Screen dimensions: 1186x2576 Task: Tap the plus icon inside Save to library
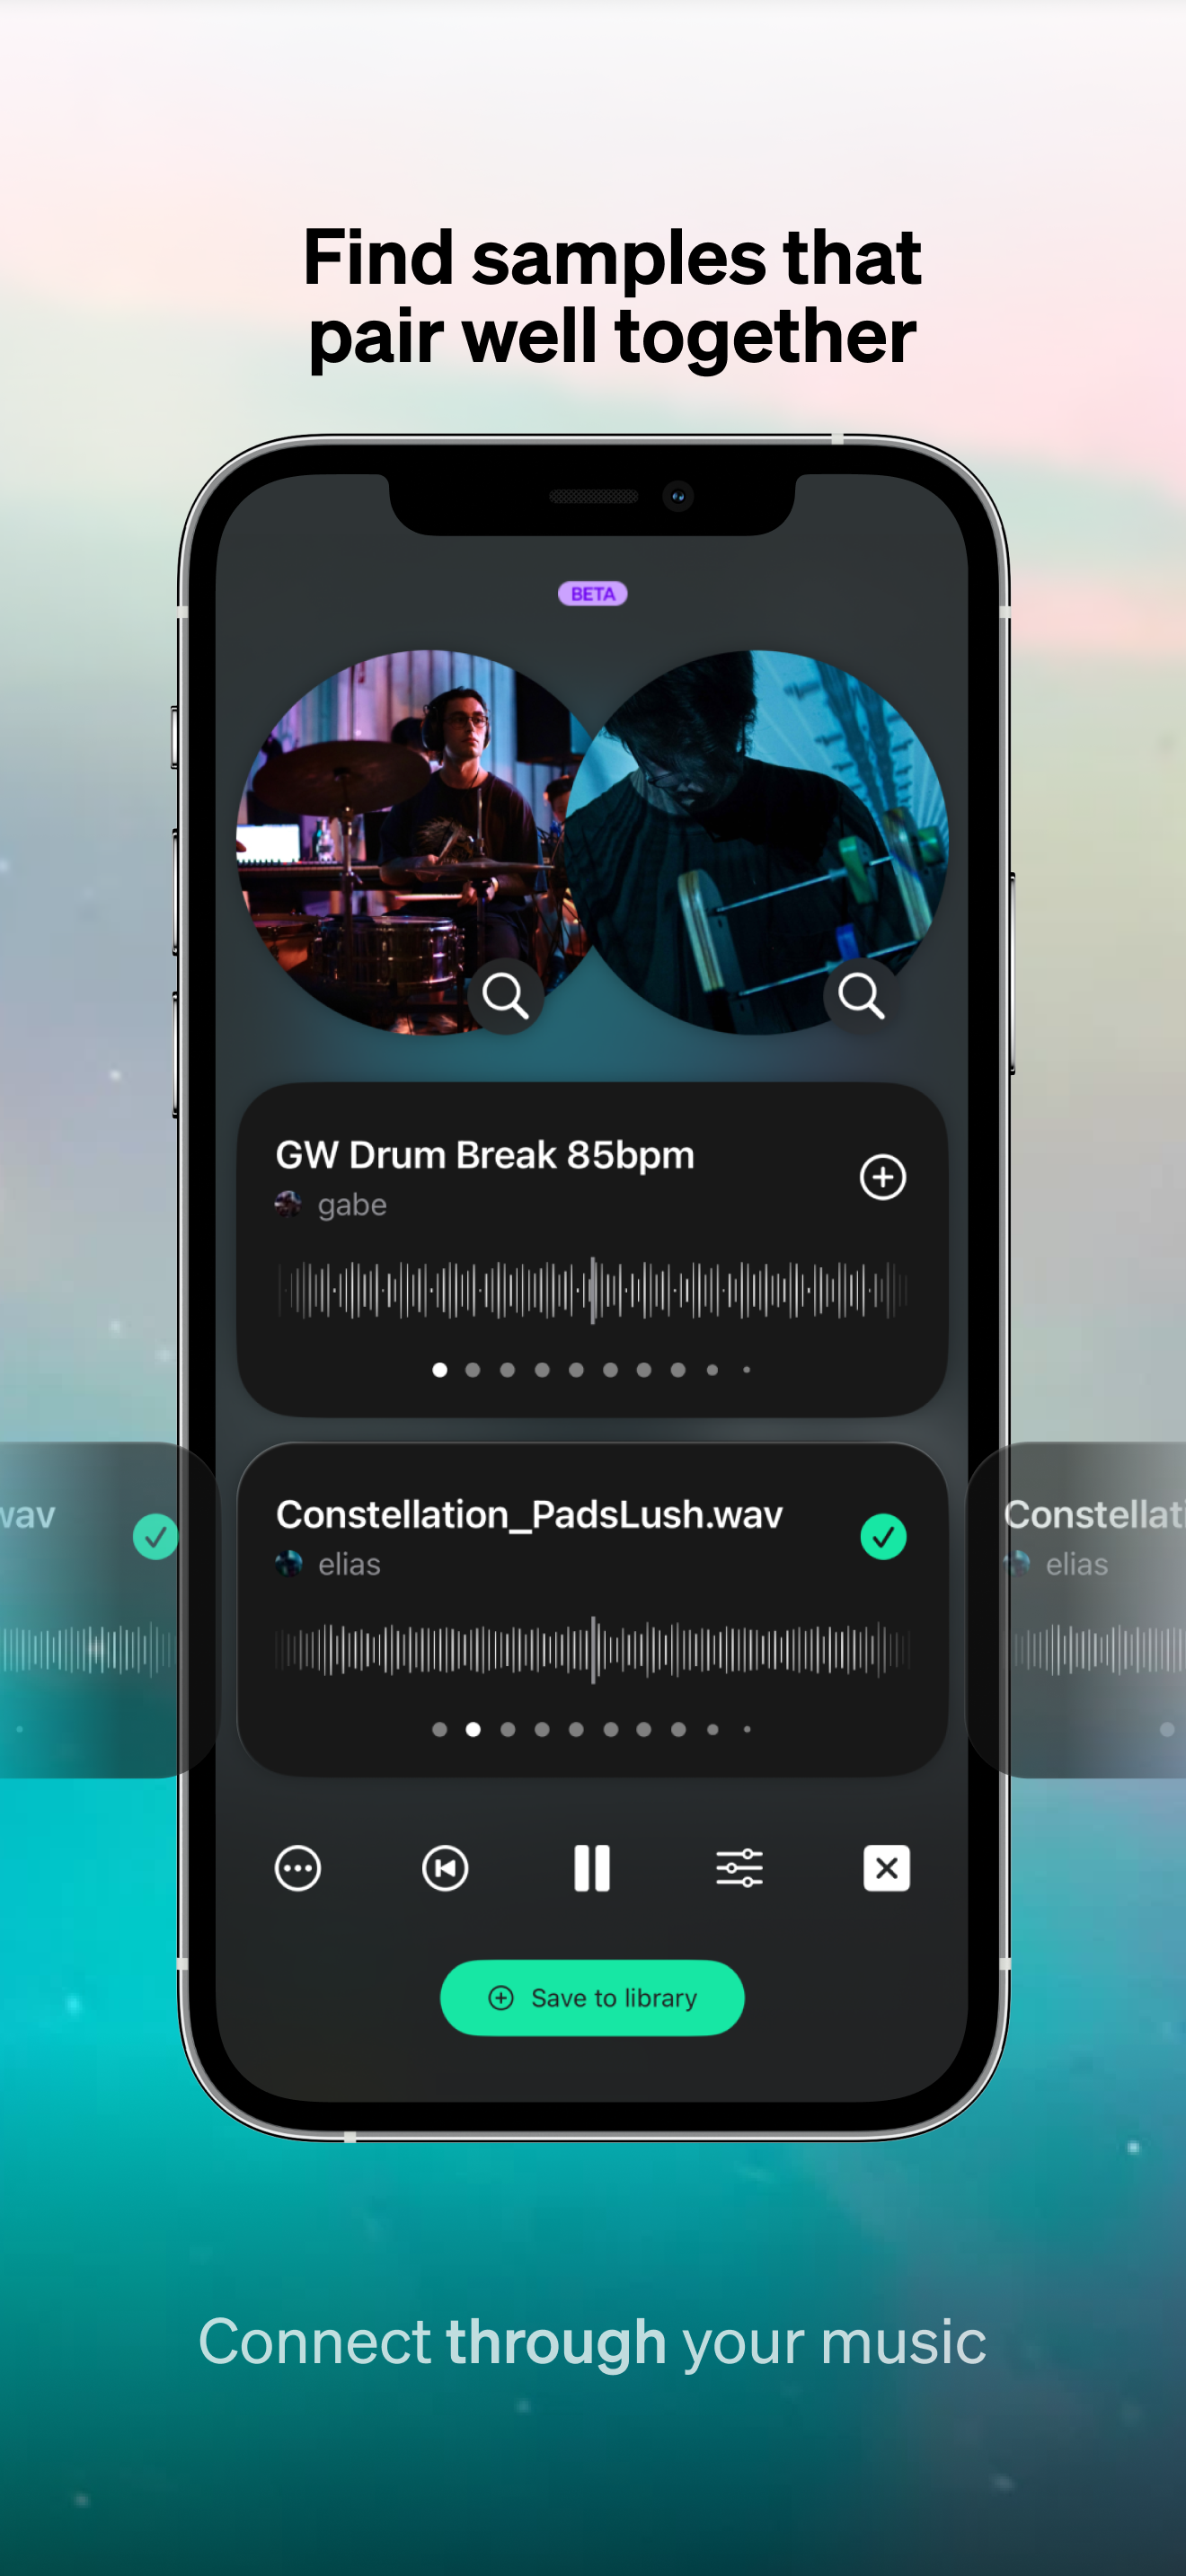(501, 1998)
